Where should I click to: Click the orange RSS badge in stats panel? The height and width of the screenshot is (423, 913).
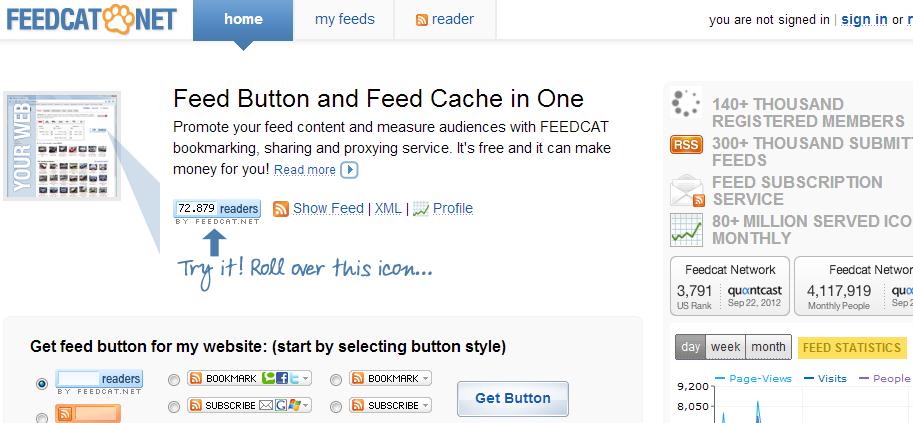click(x=686, y=144)
